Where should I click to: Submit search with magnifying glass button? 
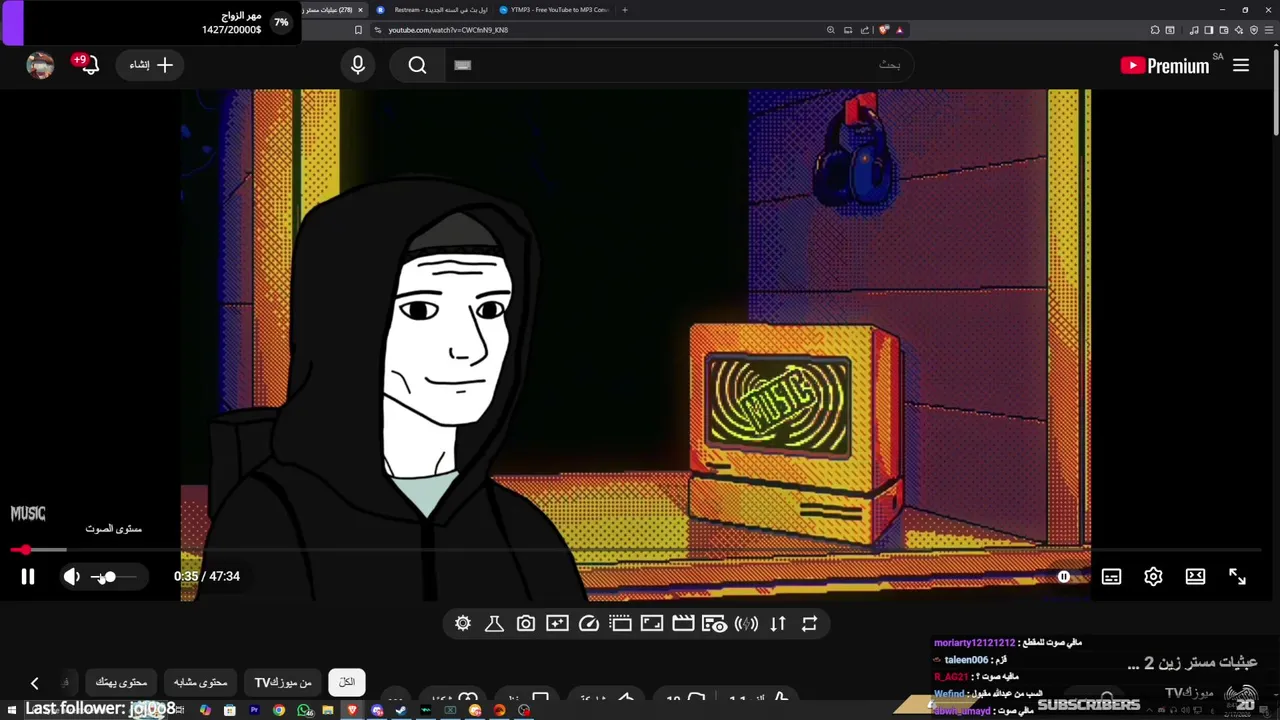(x=417, y=65)
